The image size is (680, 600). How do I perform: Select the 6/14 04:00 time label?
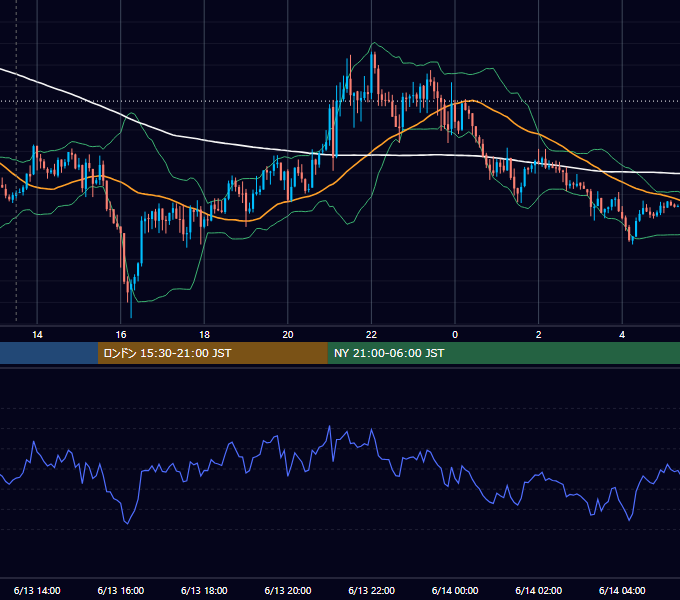pyautogui.click(x=622, y=590)
